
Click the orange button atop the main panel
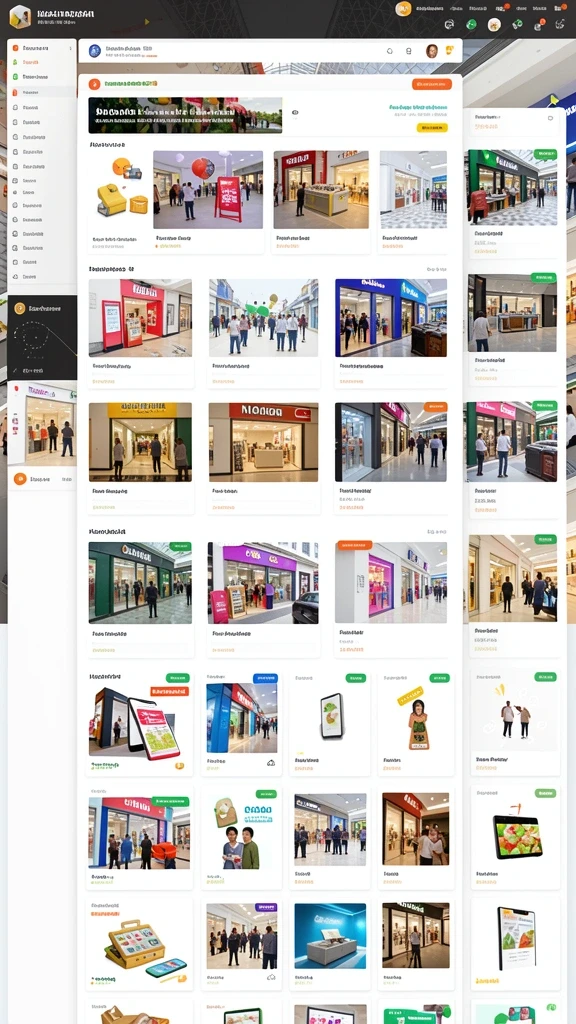pos(432,84)
